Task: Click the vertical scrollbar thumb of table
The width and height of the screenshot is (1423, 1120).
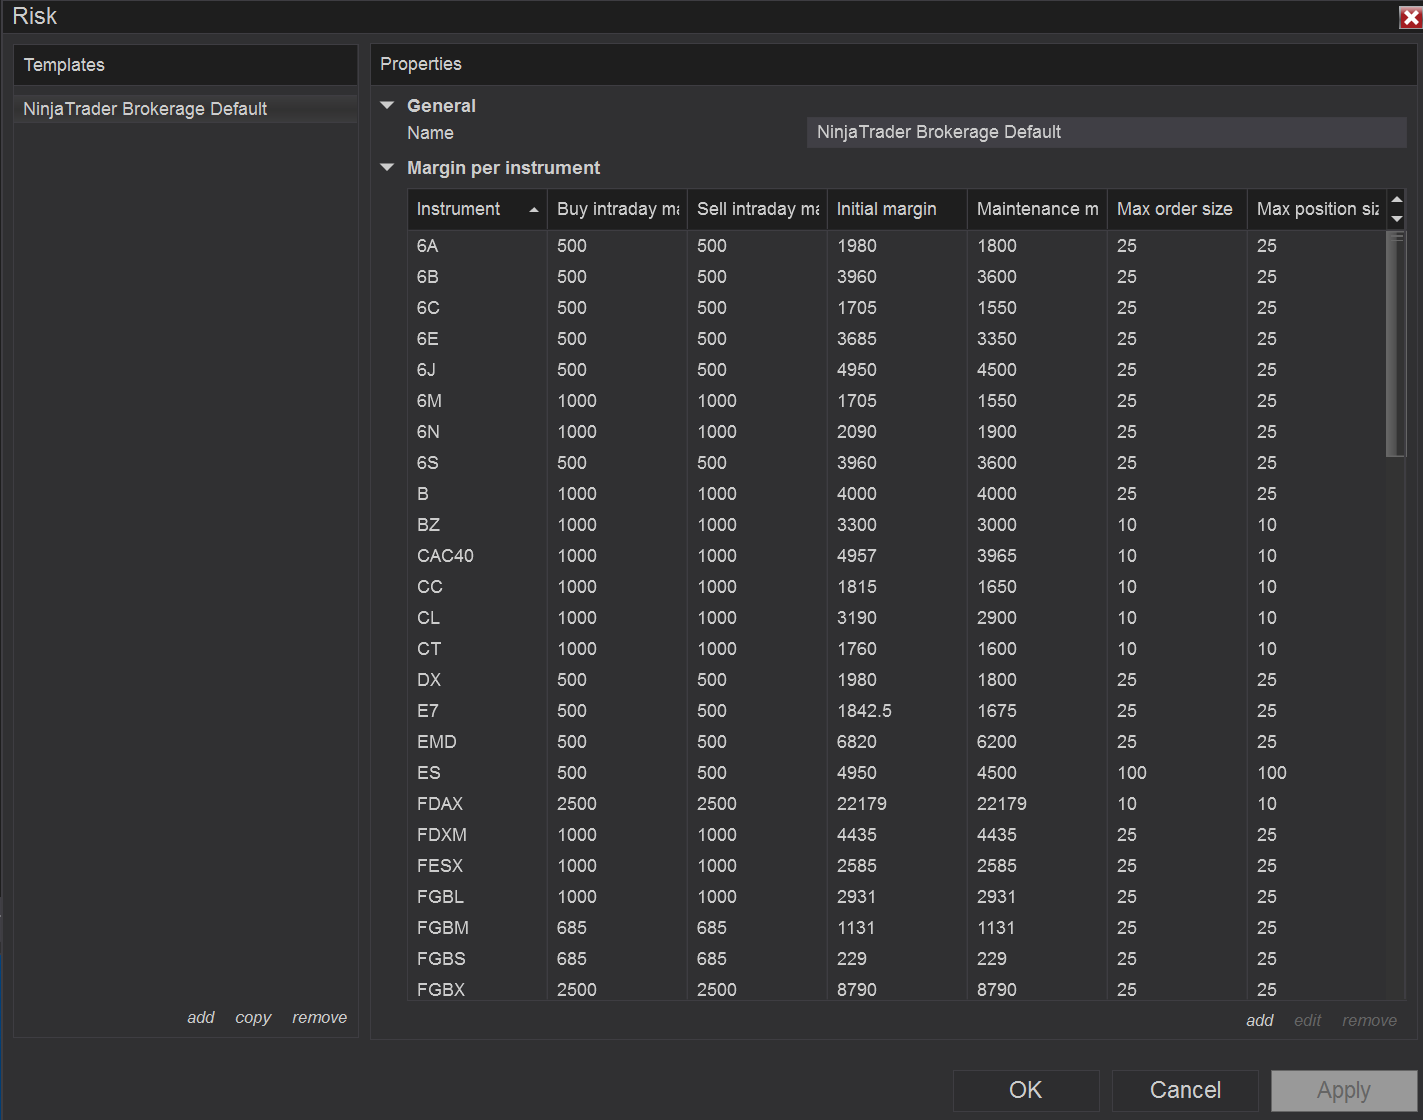Action: pyautogui.click(x=1397, y=344)
